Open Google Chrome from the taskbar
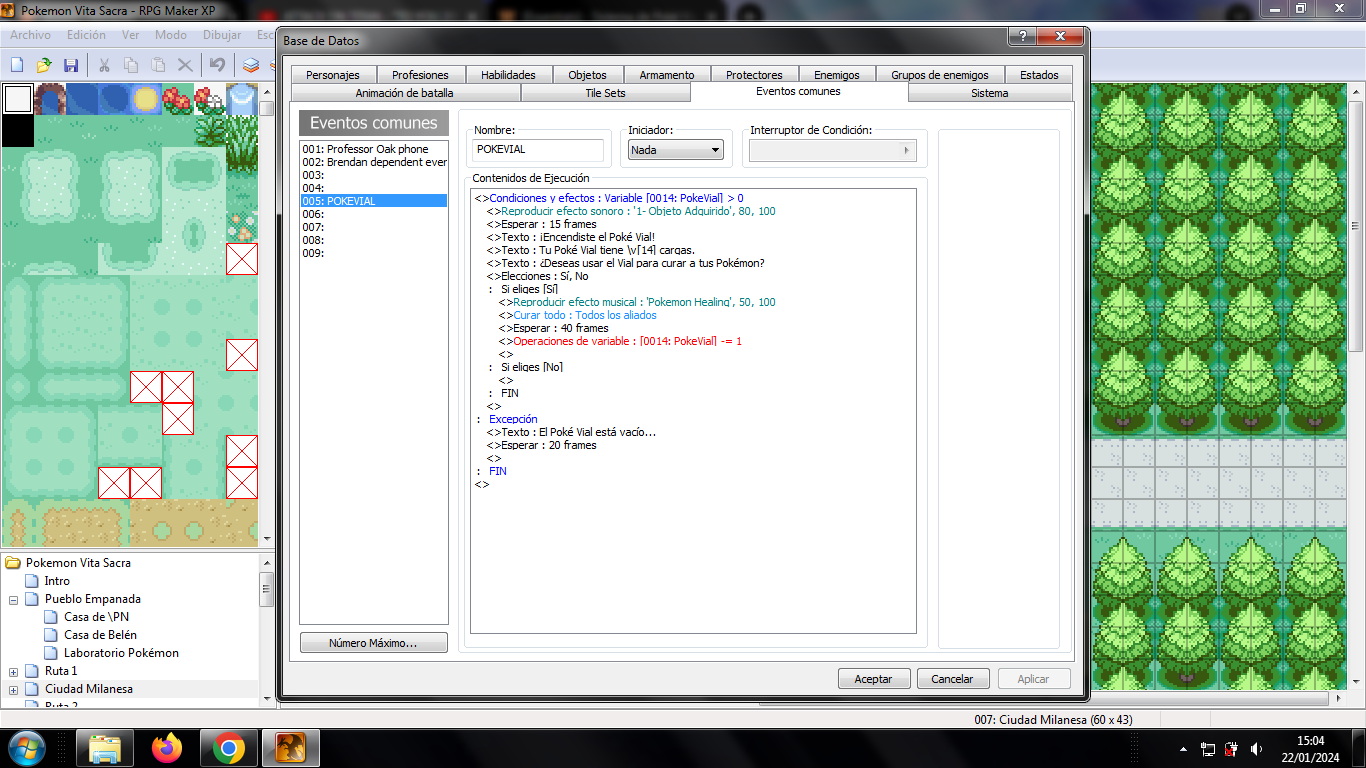1366x768 pixels. 229,748
